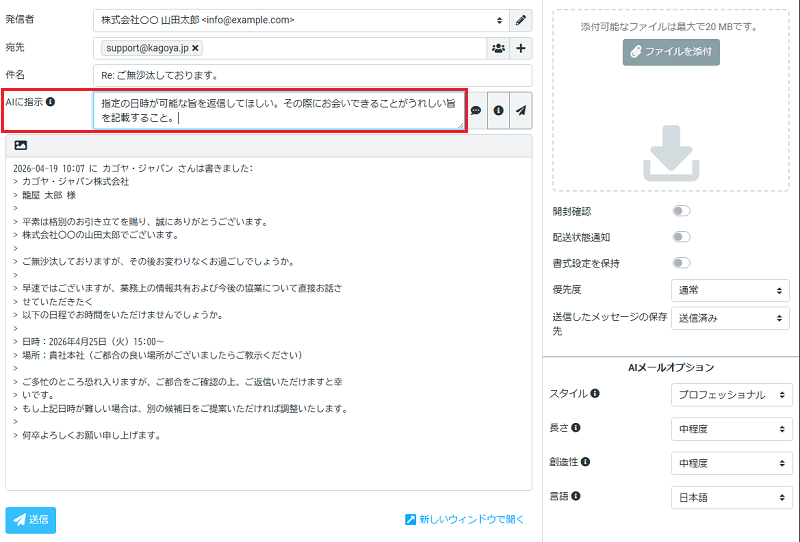Open saved message folder dropdown 送信済み
This screenshot has width=800, height=542.
(730, 318)
